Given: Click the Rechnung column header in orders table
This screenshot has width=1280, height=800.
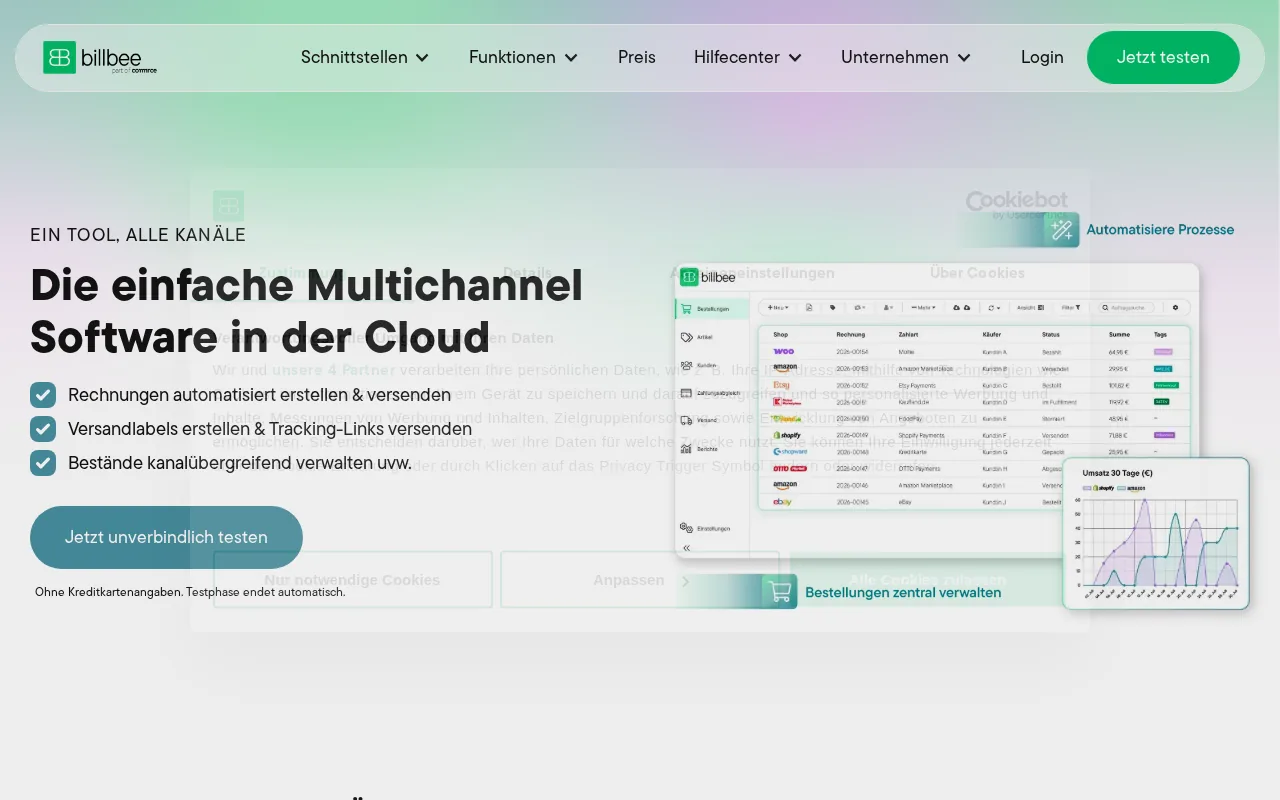Looking at the screenshot, I should (850, 334).
